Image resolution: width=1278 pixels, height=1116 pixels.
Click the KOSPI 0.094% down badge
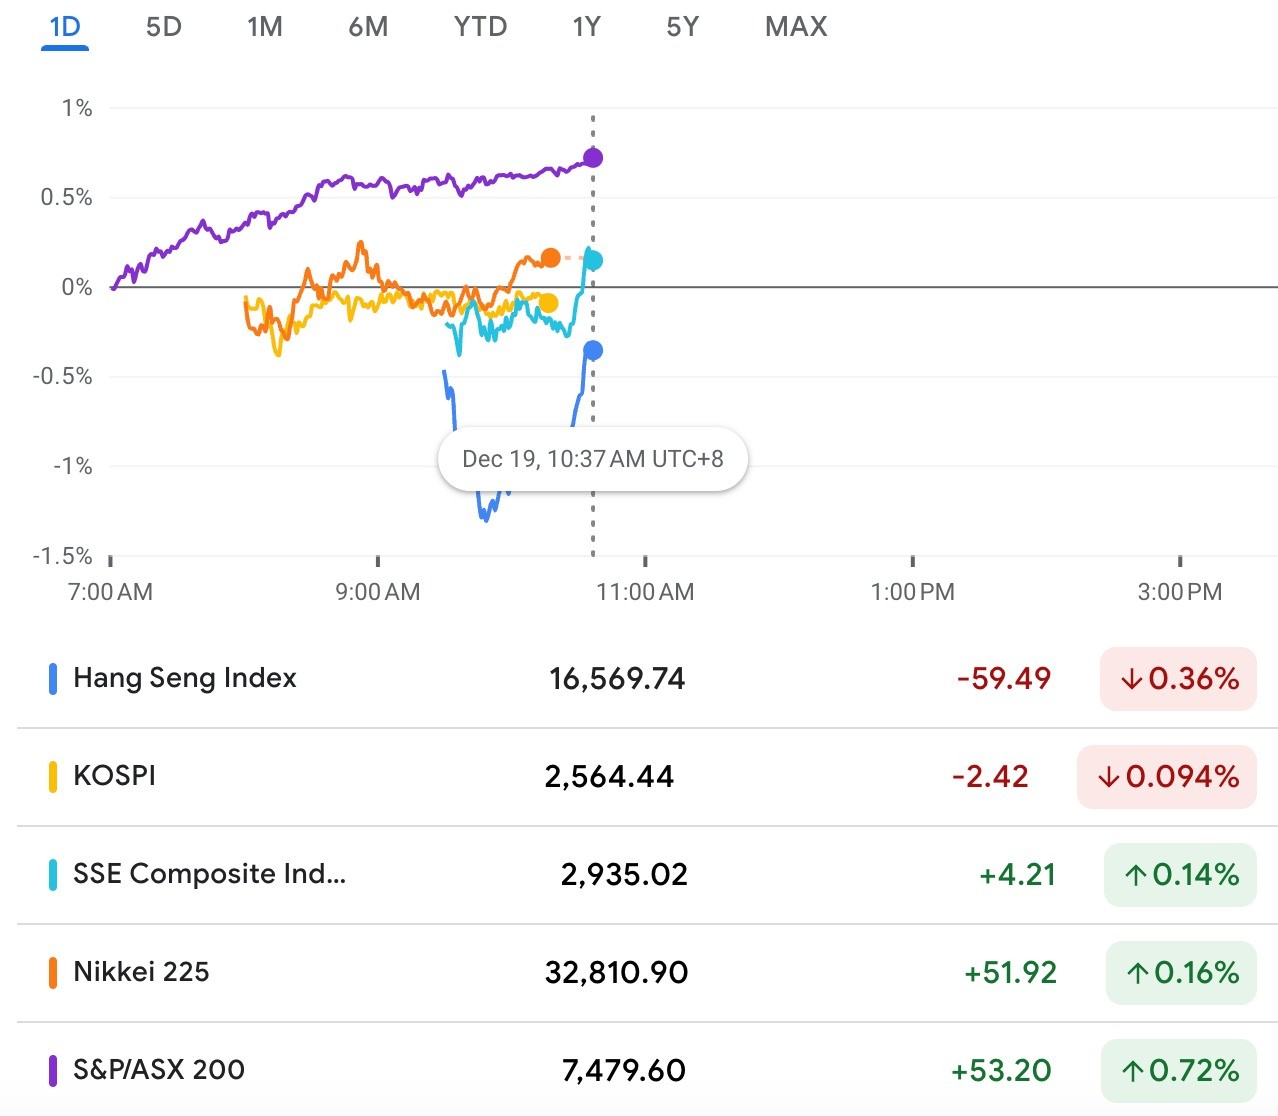click(x=1167, y=777)
